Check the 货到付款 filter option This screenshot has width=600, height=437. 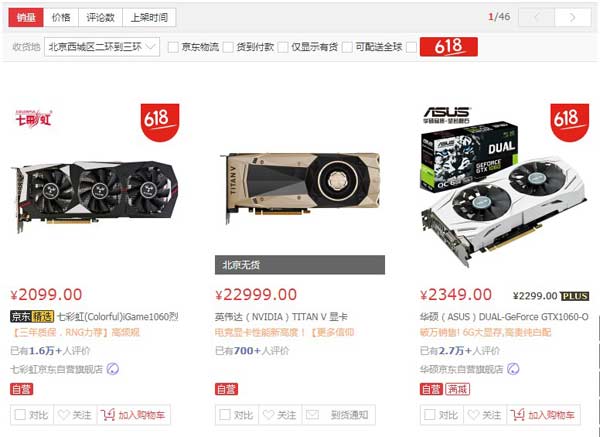(228, 47)
